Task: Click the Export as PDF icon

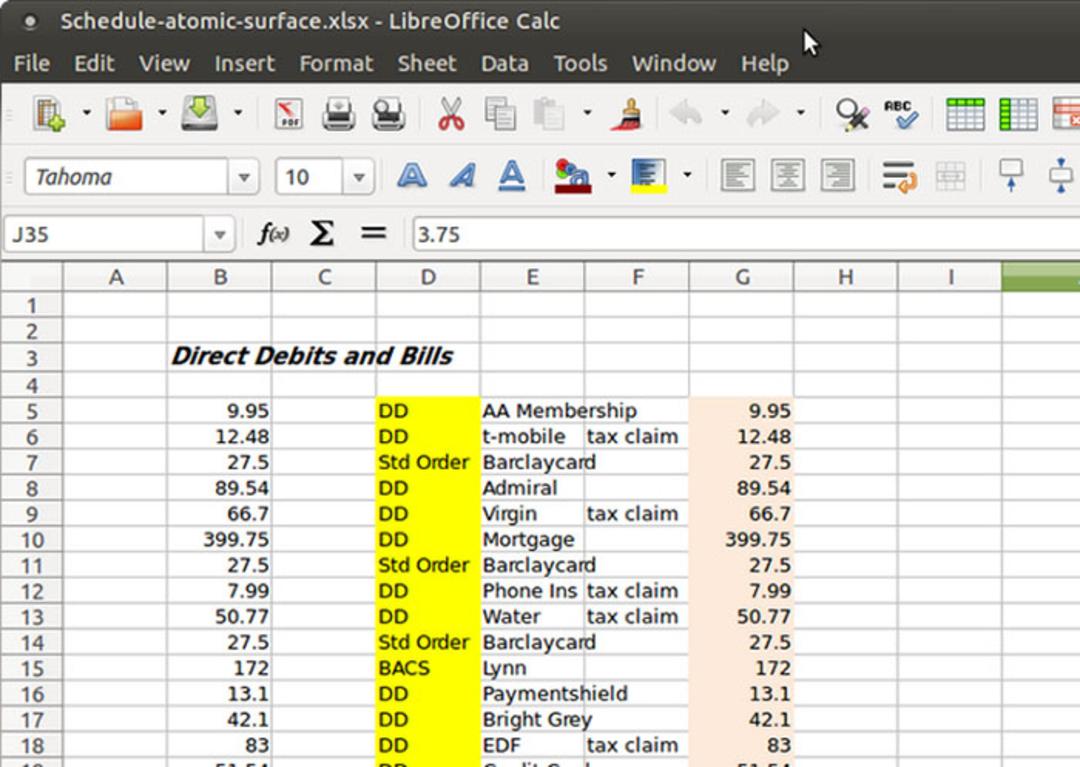Action: pos(289,114)
